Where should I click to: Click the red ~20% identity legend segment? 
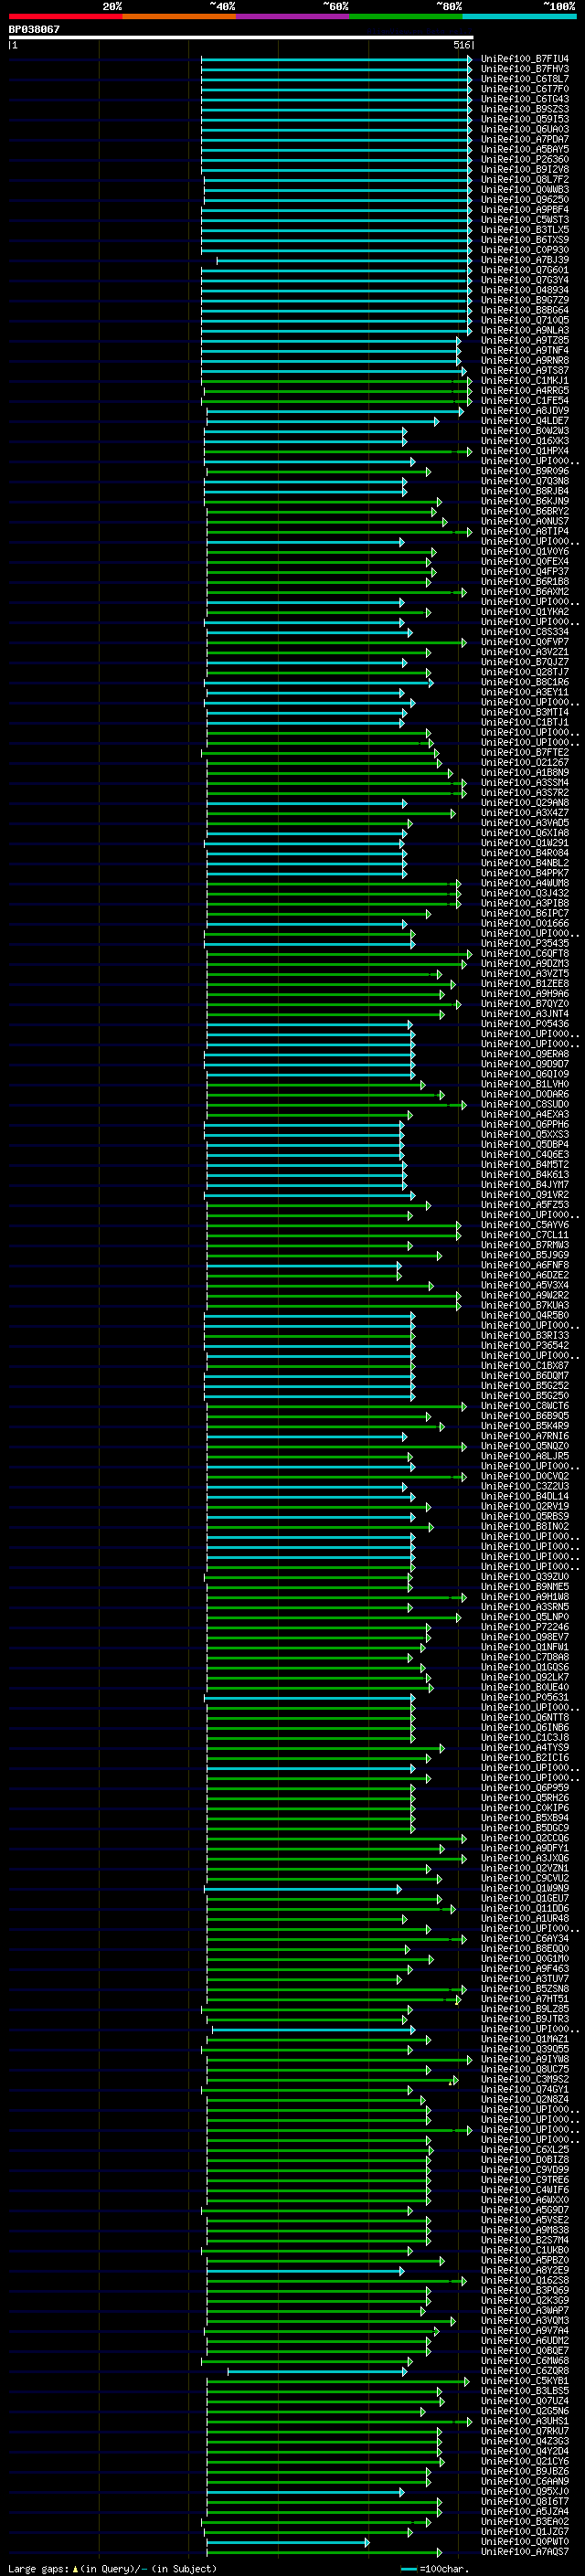(x=65, y=16)
